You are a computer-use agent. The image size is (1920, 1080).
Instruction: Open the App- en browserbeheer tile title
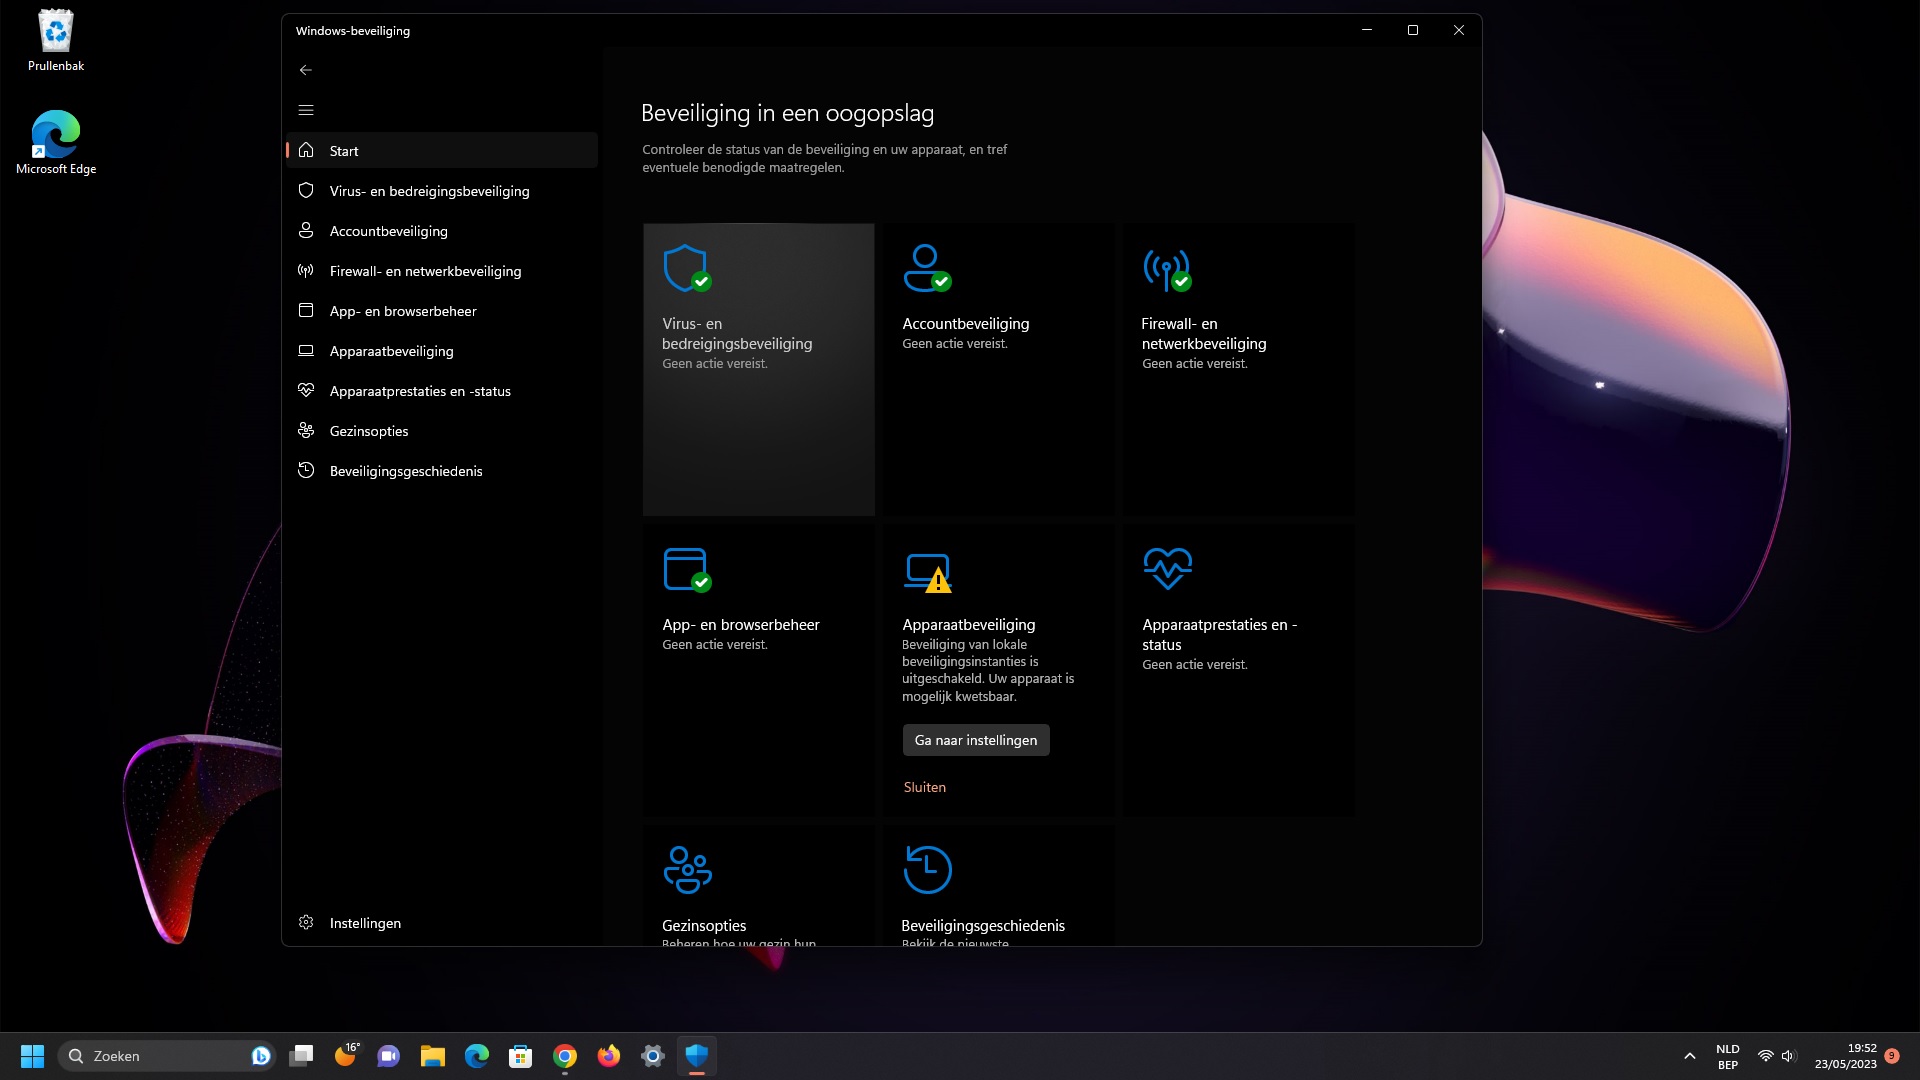(740, 624)
